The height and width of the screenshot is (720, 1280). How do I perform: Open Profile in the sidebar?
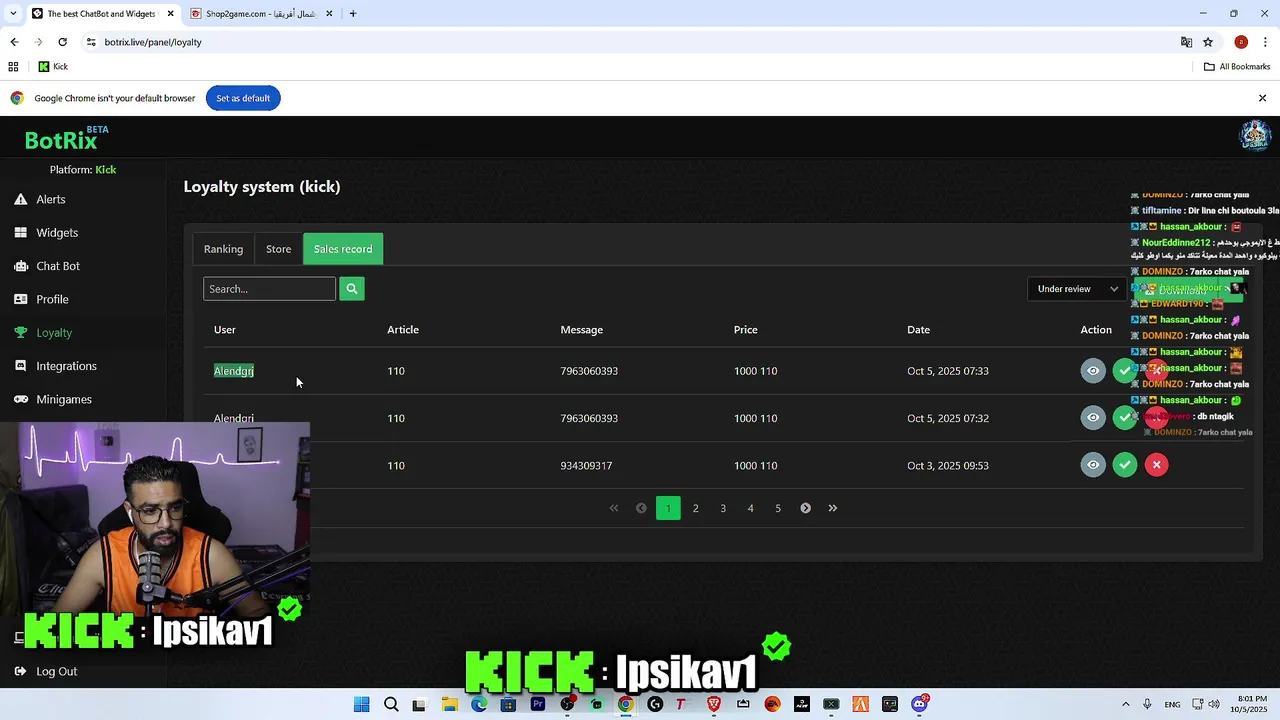click(52, 299)
